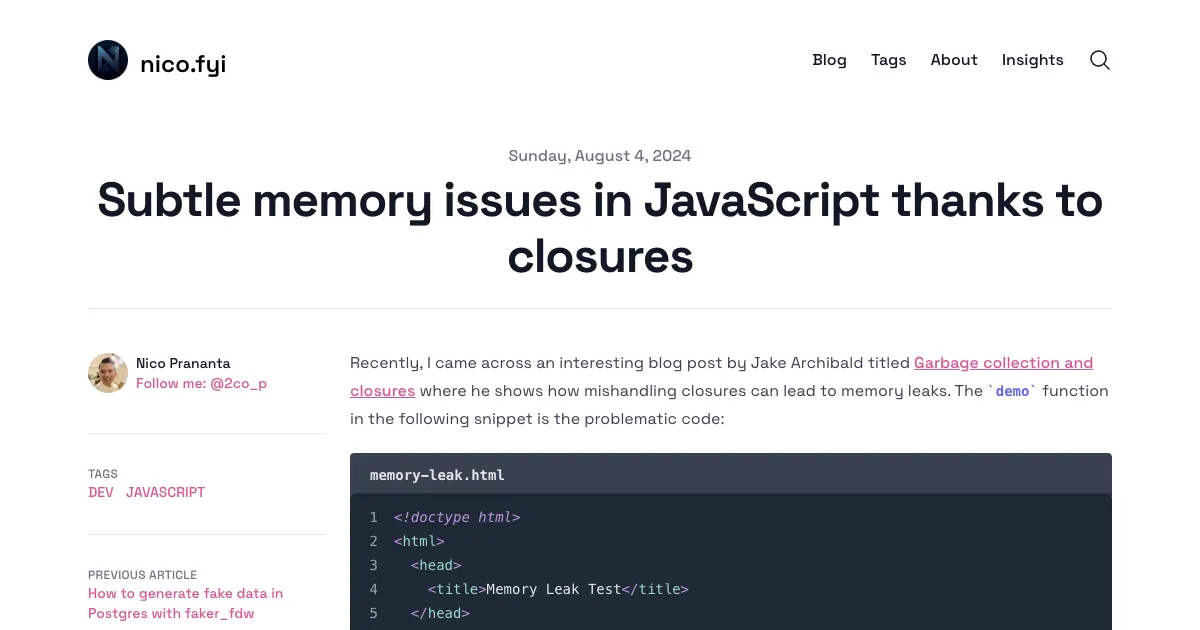Open the Blog menu item
Image resolution: width=1200 pixels, height=630 pixels.
[829, 60]
